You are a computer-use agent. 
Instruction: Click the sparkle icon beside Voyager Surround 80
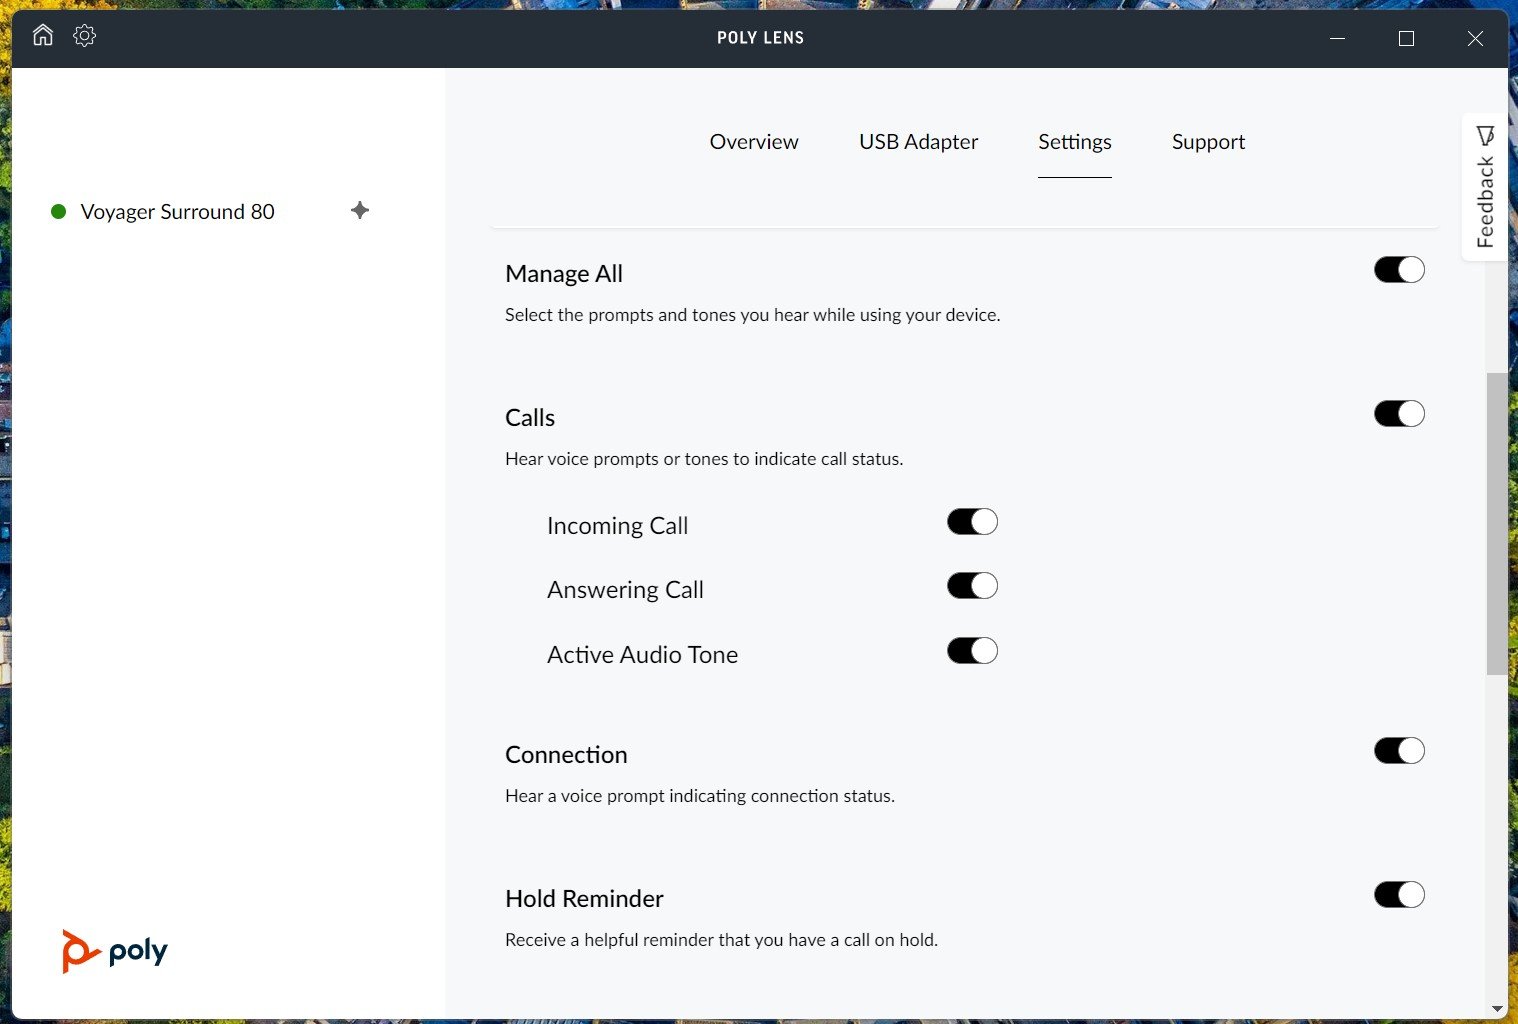(x=360, y=210)
